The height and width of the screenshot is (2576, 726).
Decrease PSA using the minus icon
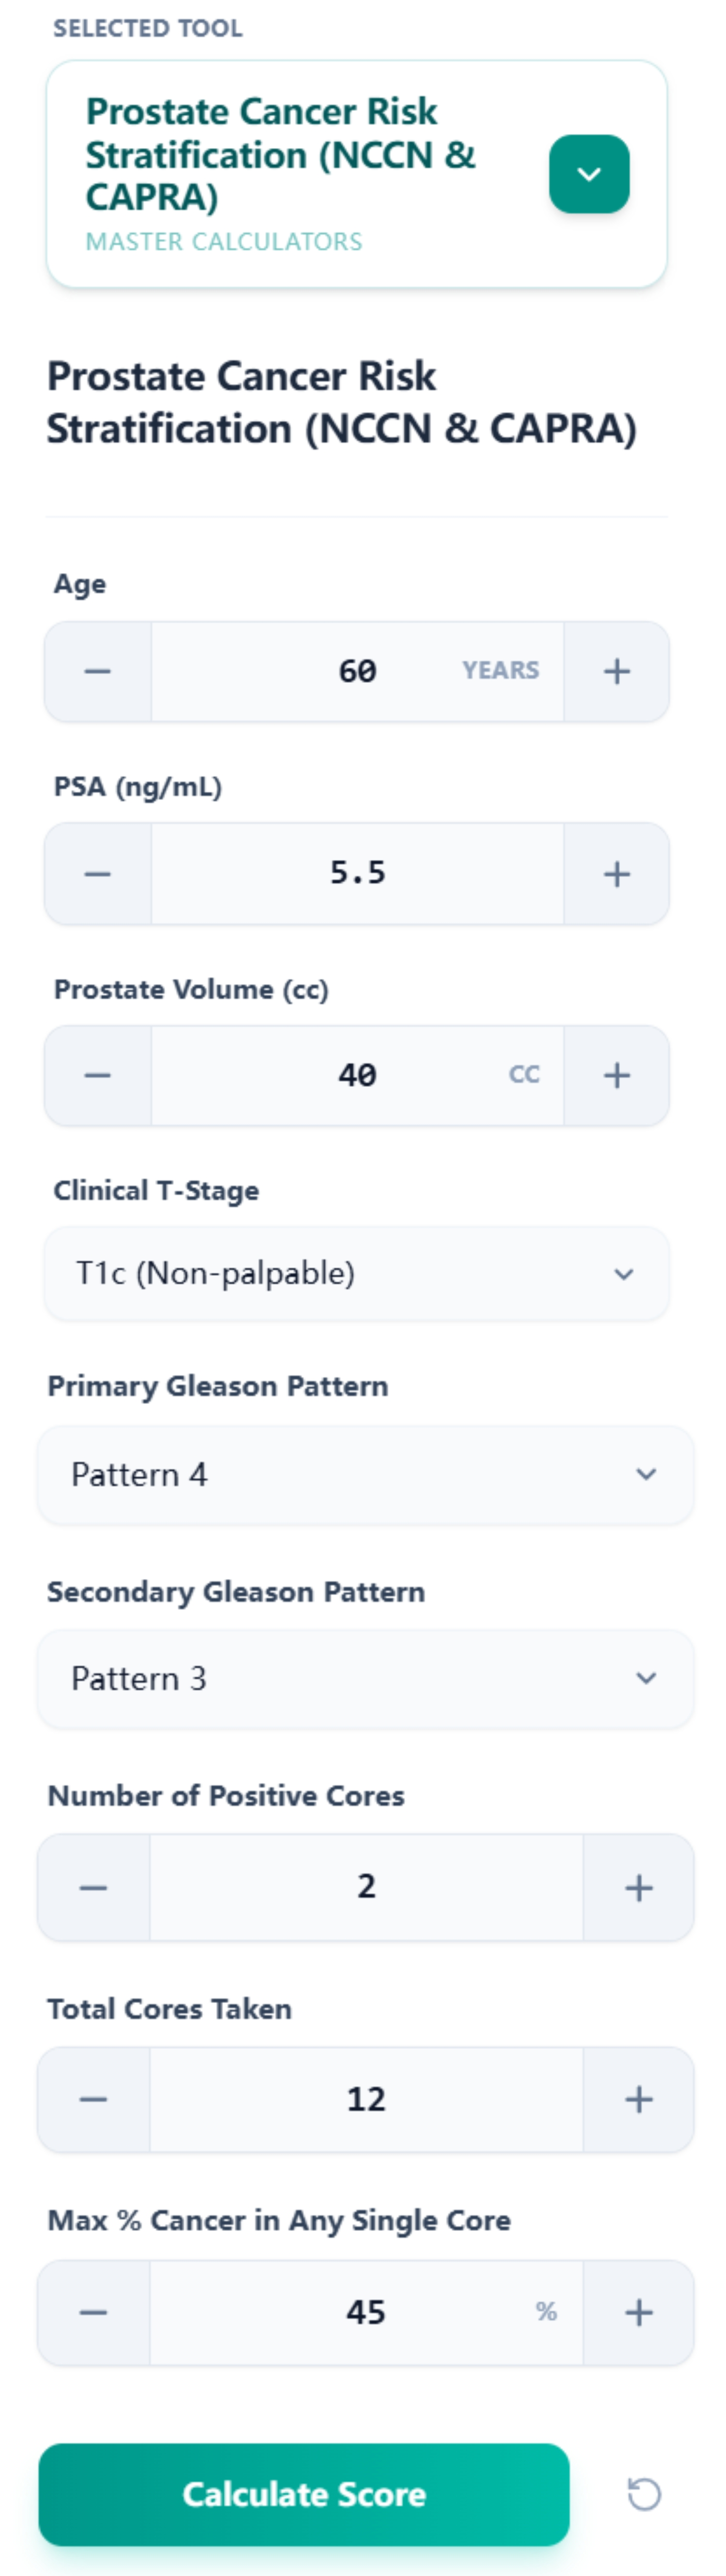tap(97, 873)
